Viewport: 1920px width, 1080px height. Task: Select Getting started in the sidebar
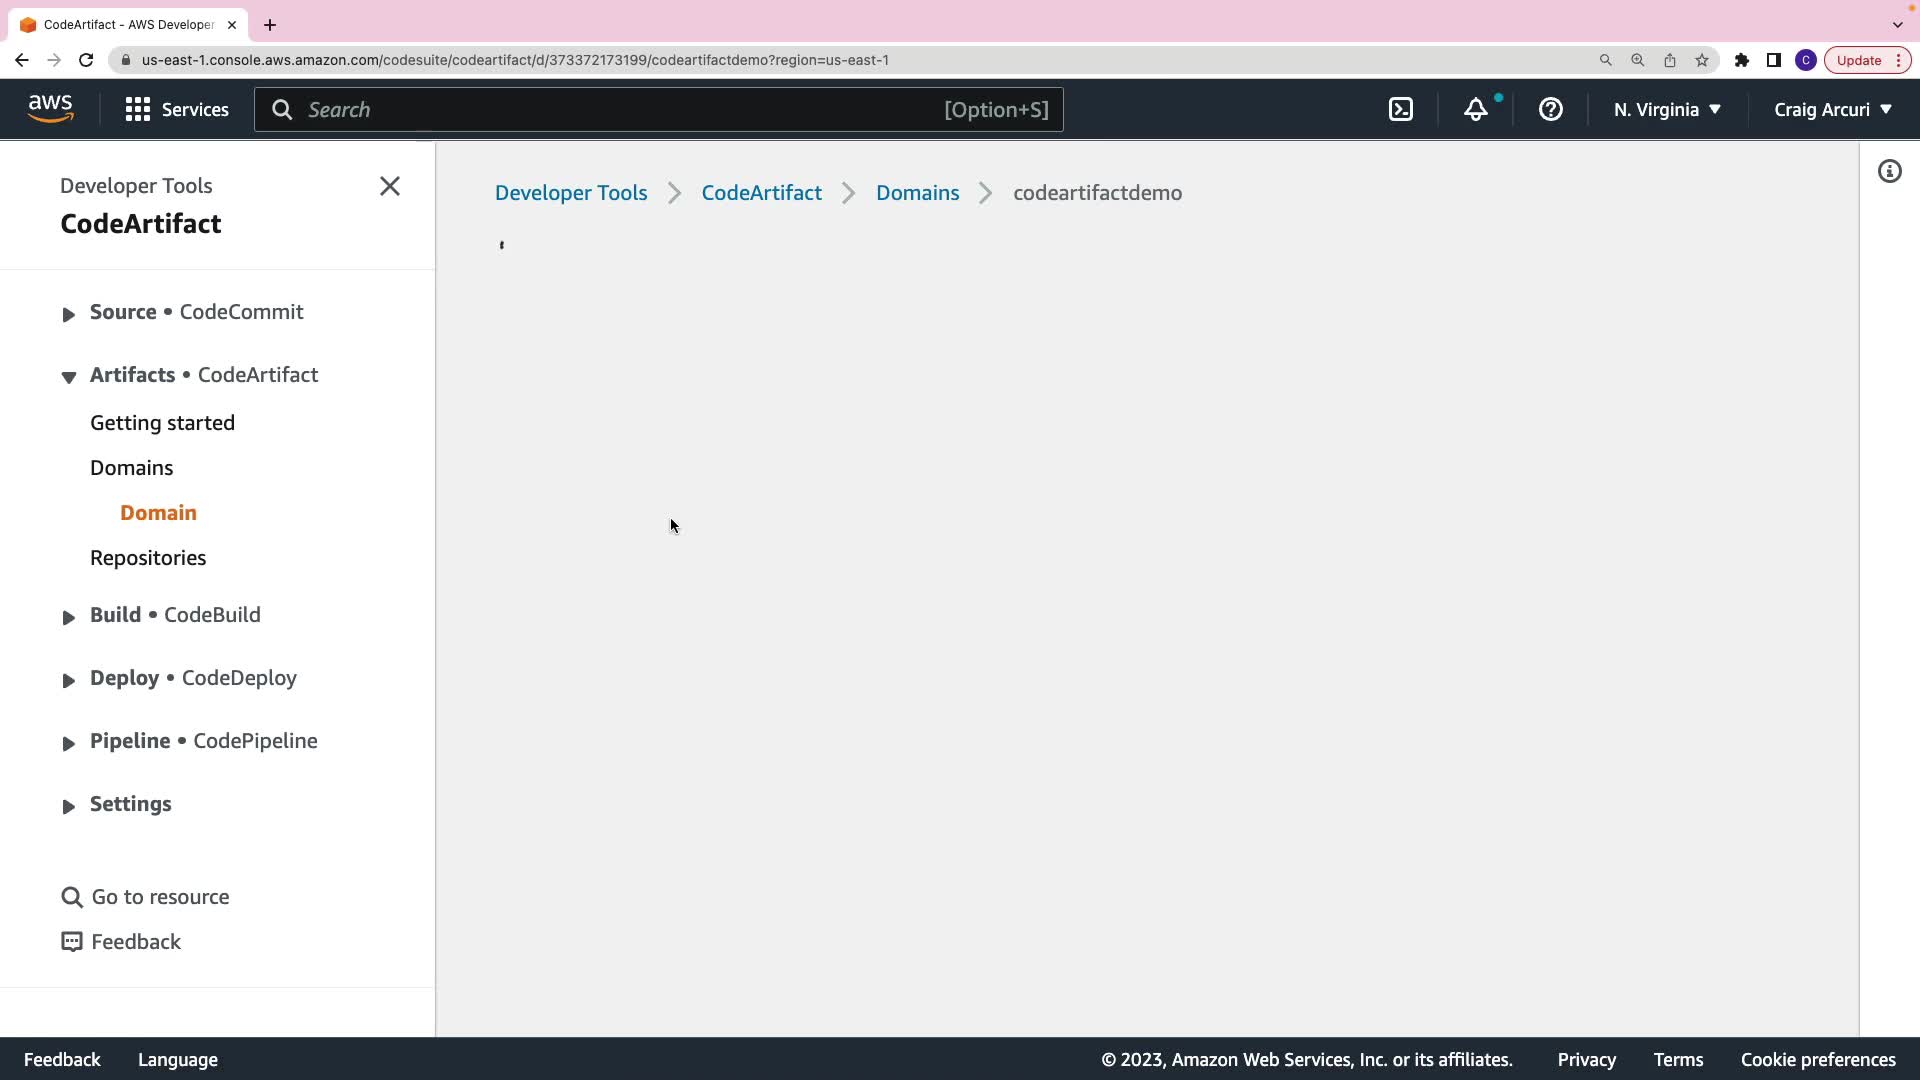[162, 423]
